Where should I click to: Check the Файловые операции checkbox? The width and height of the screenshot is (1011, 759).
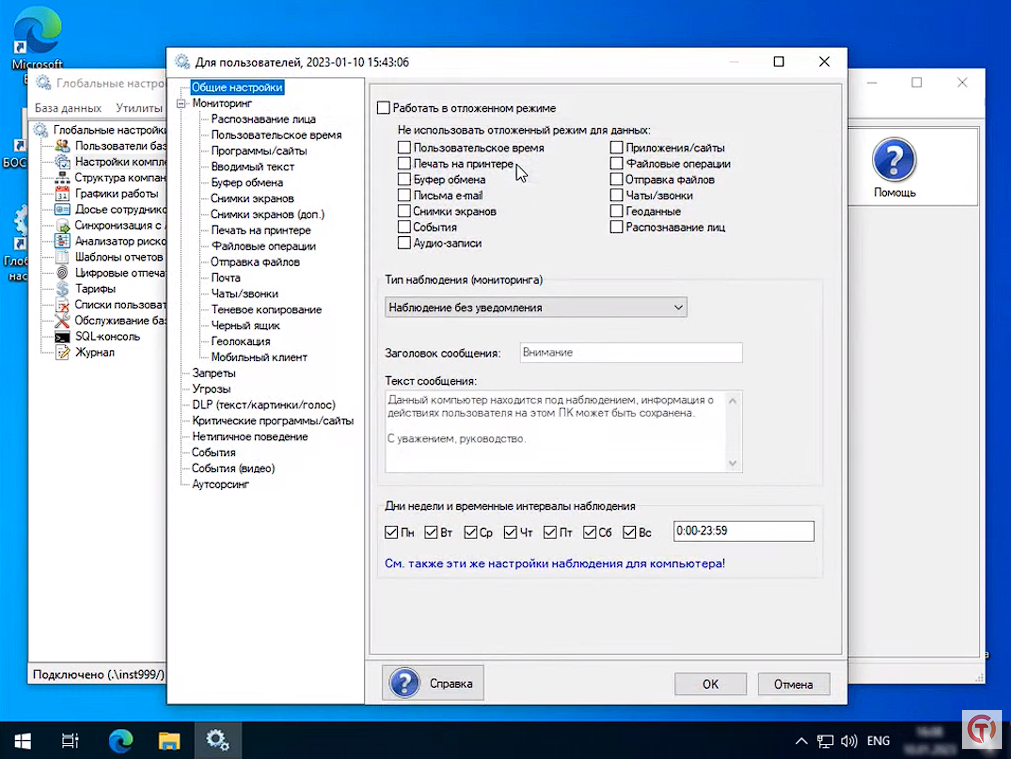[x=616, y=164]
